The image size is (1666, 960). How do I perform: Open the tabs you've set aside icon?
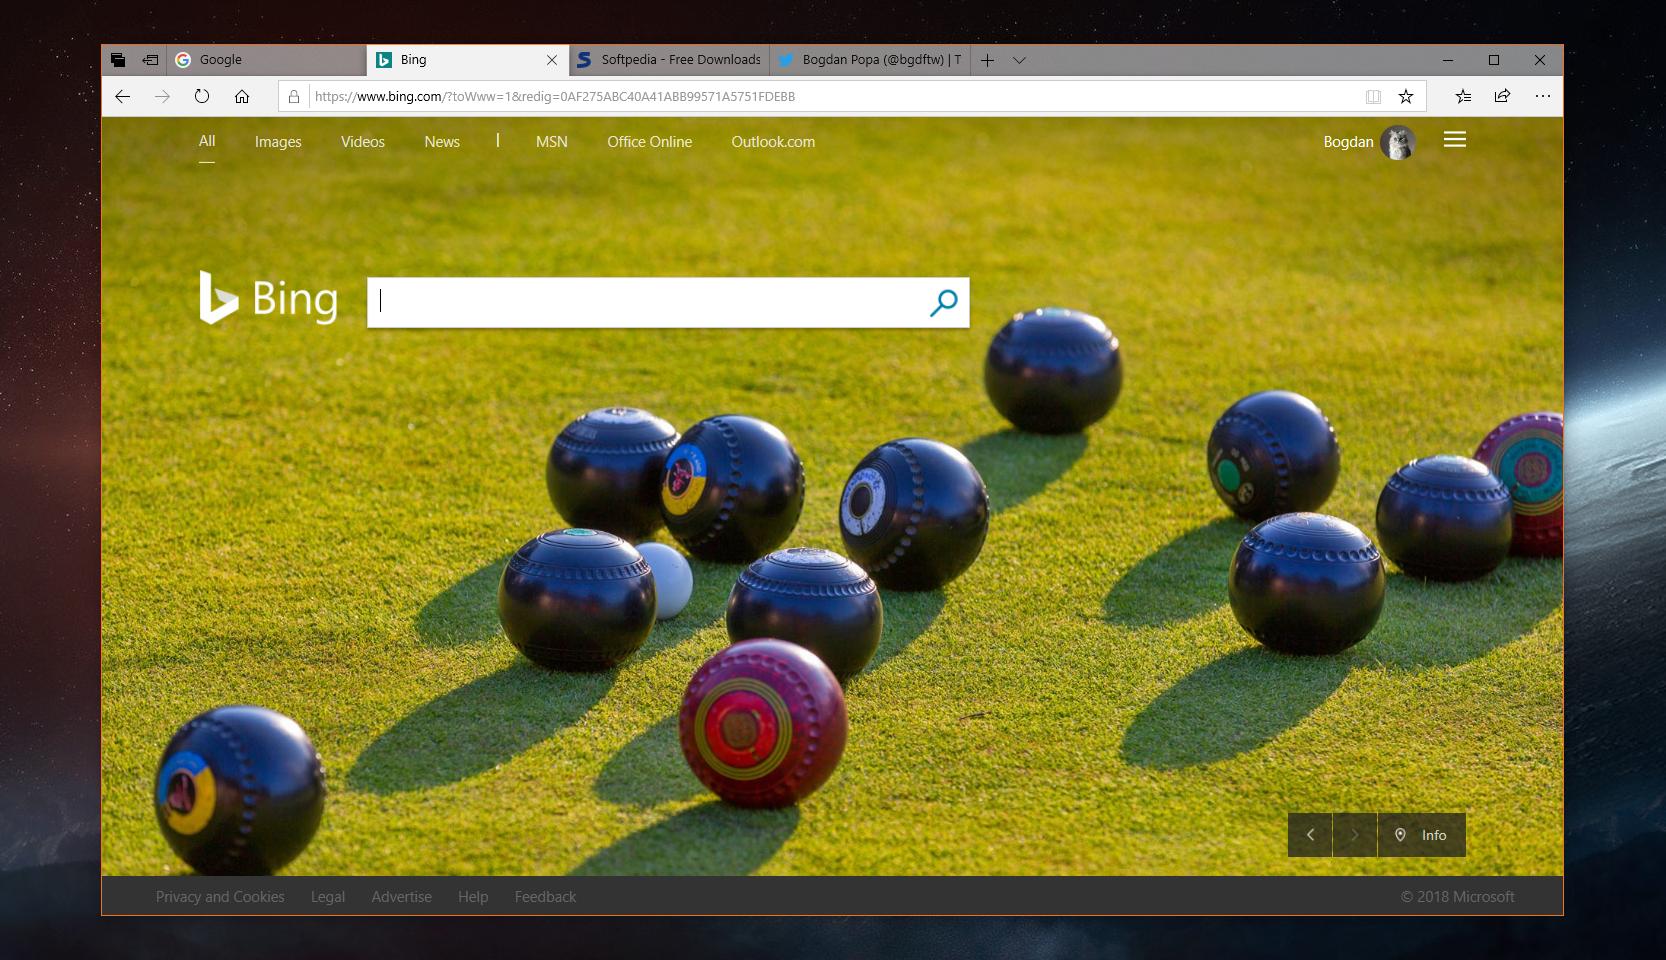(118, 60)
